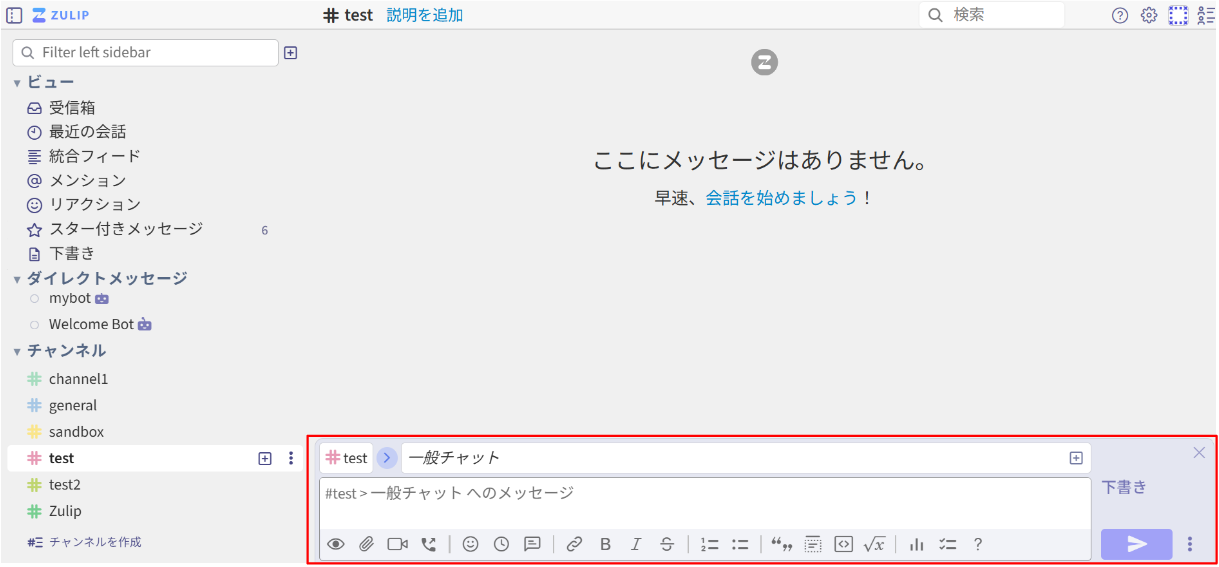Click チャンネルを作成 link
The width and height of the screenshot is (1219, 567).
[x=95, y=542]
